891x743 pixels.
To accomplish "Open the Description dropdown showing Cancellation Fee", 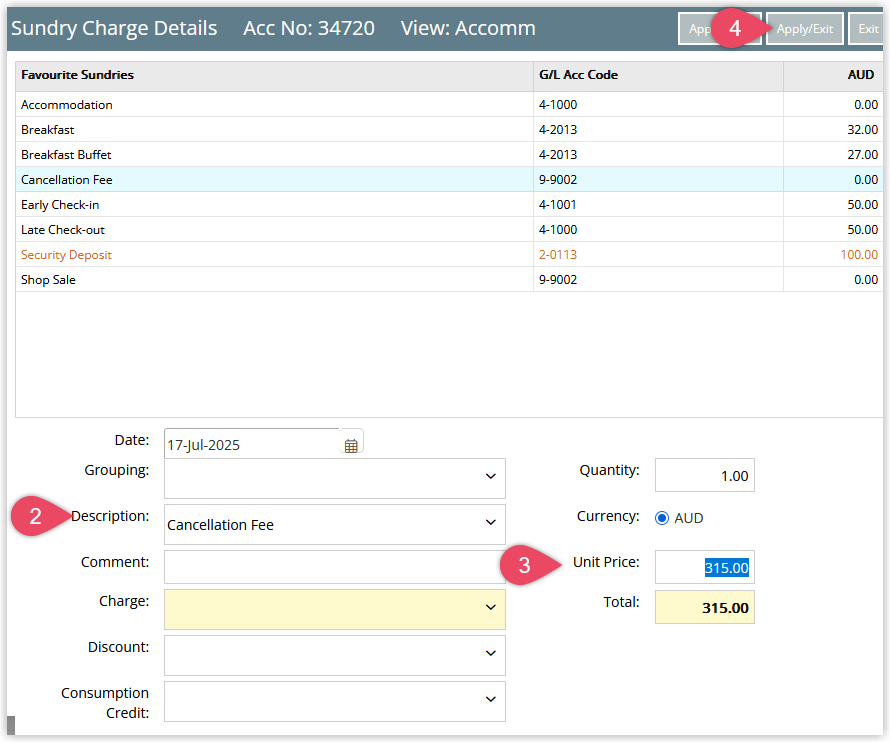I will point(335,524).
